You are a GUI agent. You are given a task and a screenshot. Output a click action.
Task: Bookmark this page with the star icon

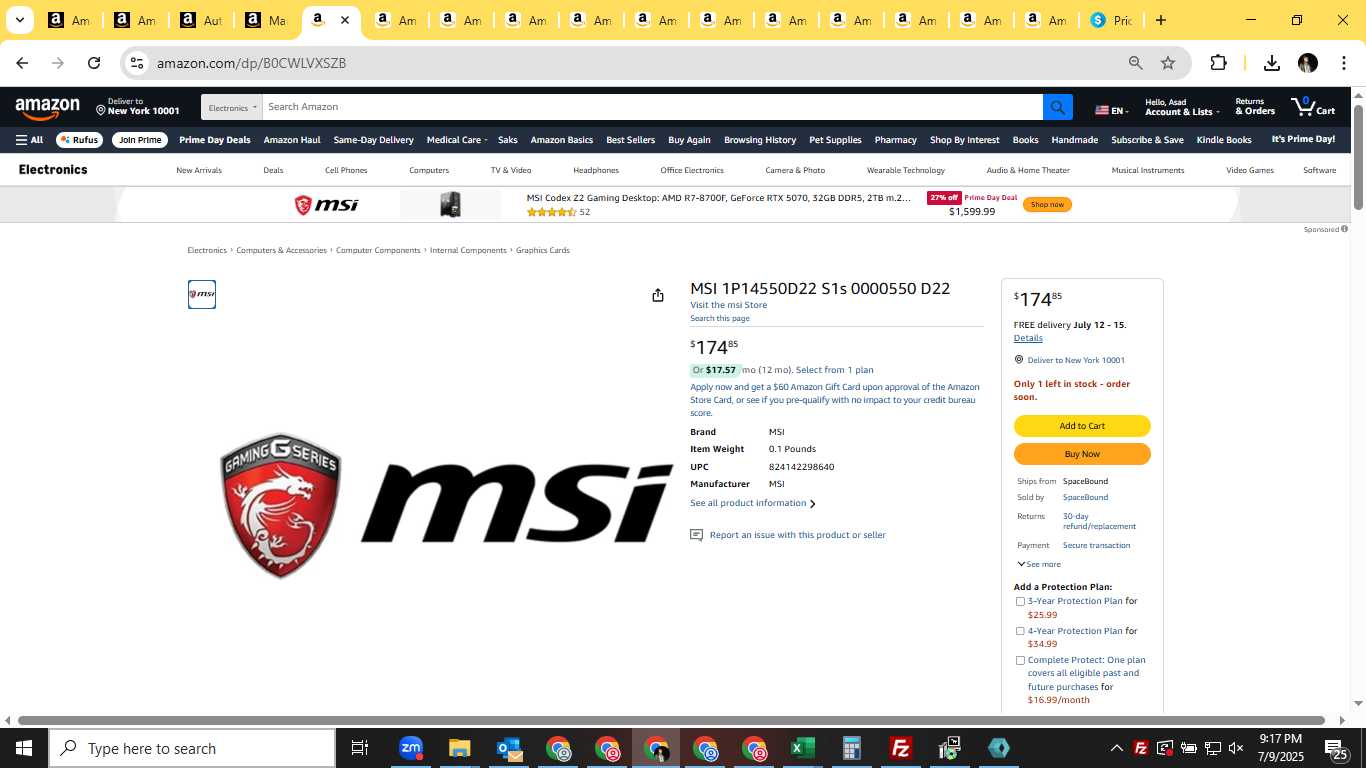[x=1168, y=63]
